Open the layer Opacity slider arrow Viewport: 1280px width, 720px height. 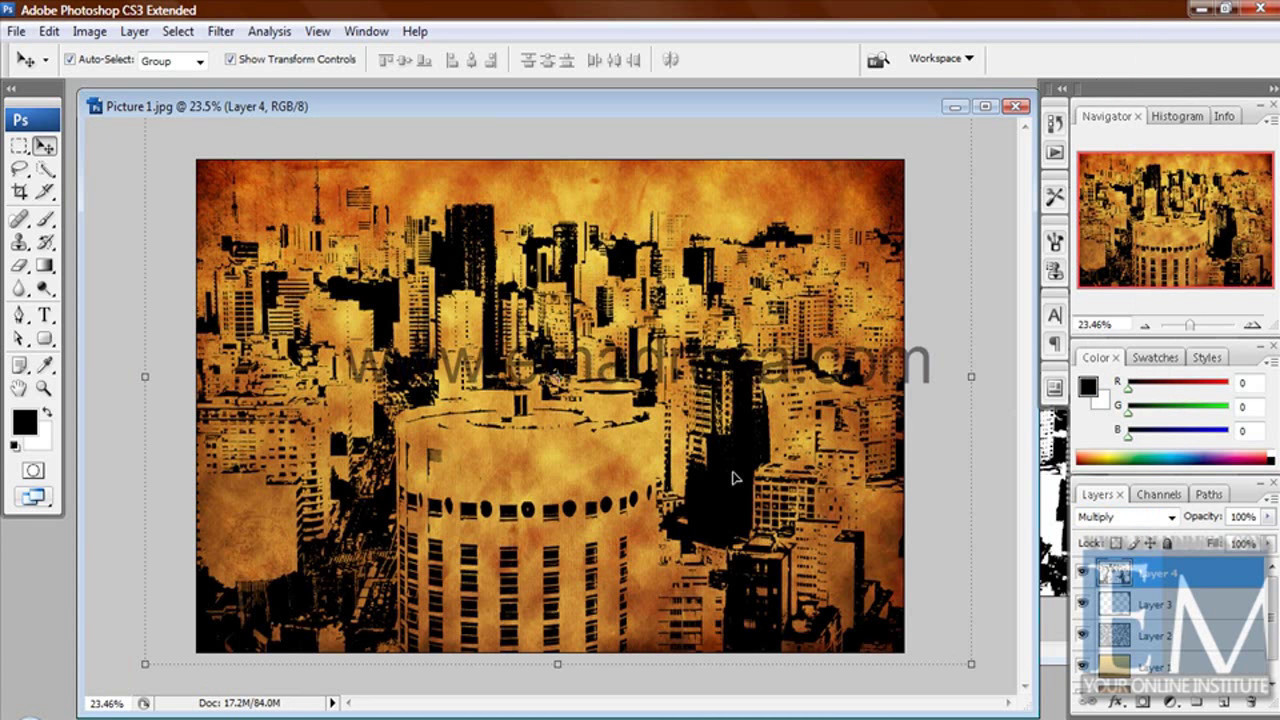click(x=1267, y=517)
